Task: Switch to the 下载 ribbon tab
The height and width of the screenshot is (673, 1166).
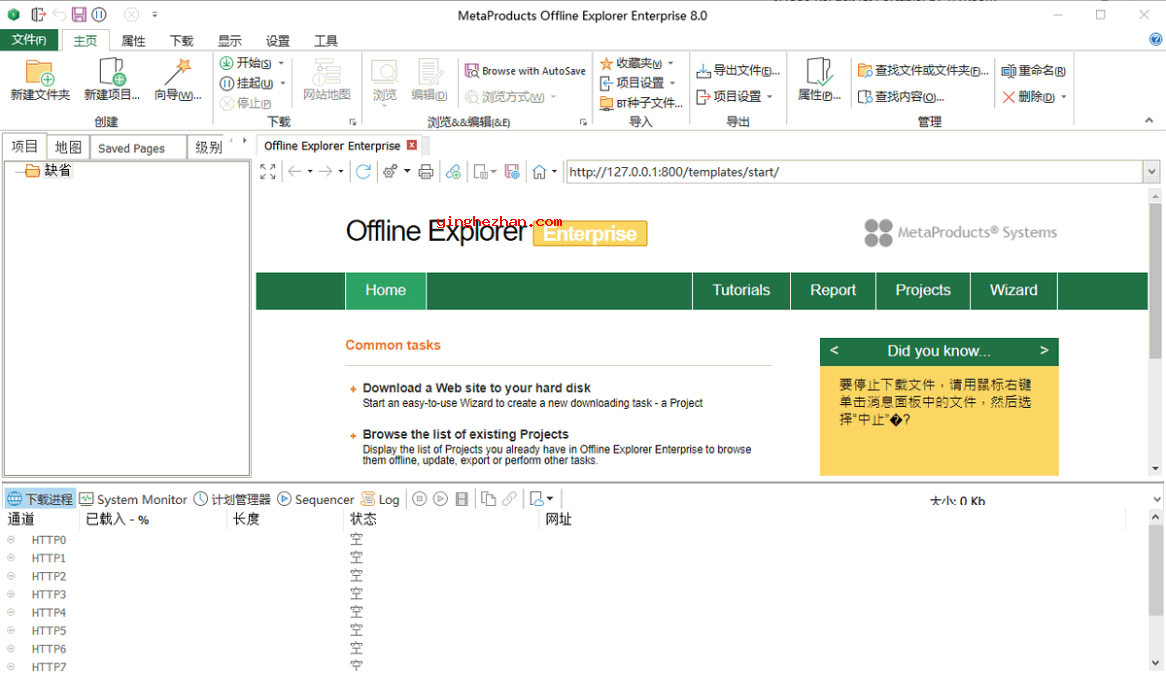Action: click(x=181, y=41)
